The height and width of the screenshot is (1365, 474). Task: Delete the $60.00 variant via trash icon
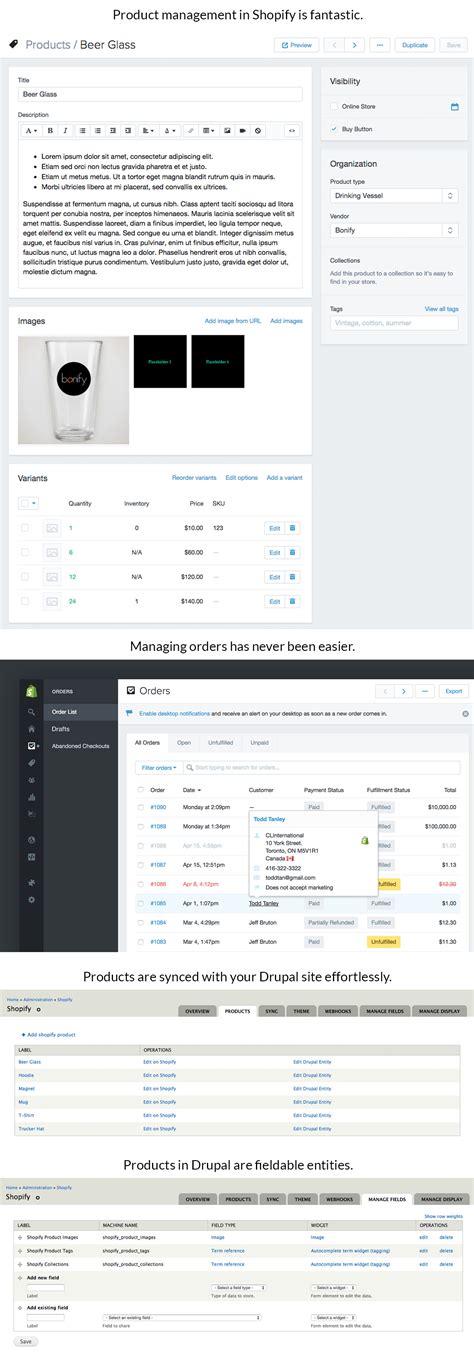point(292,552)
